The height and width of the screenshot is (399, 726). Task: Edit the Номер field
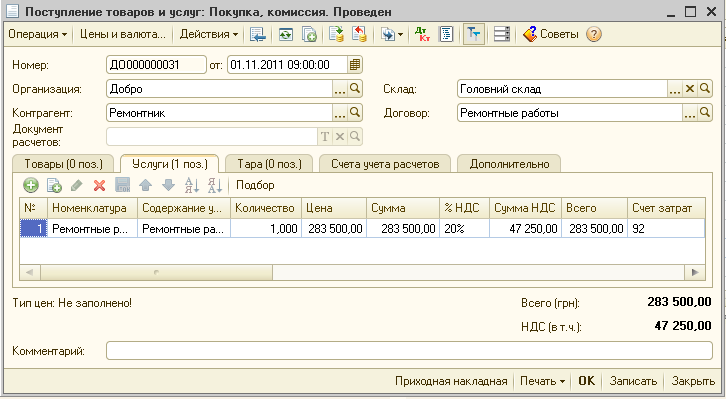156,65
